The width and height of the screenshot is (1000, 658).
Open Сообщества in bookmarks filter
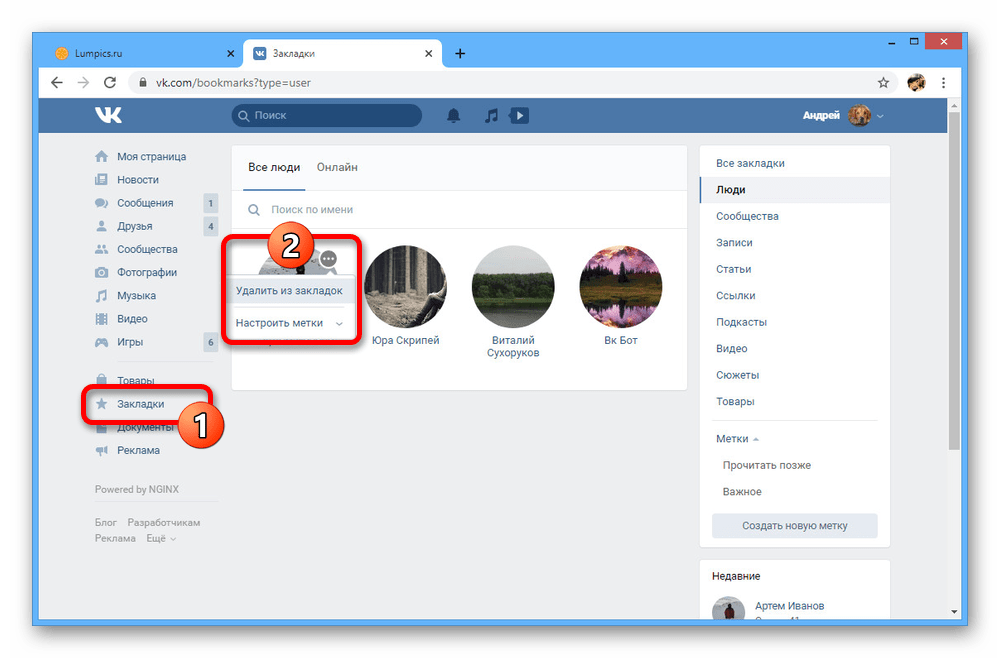tap(747, 216)
